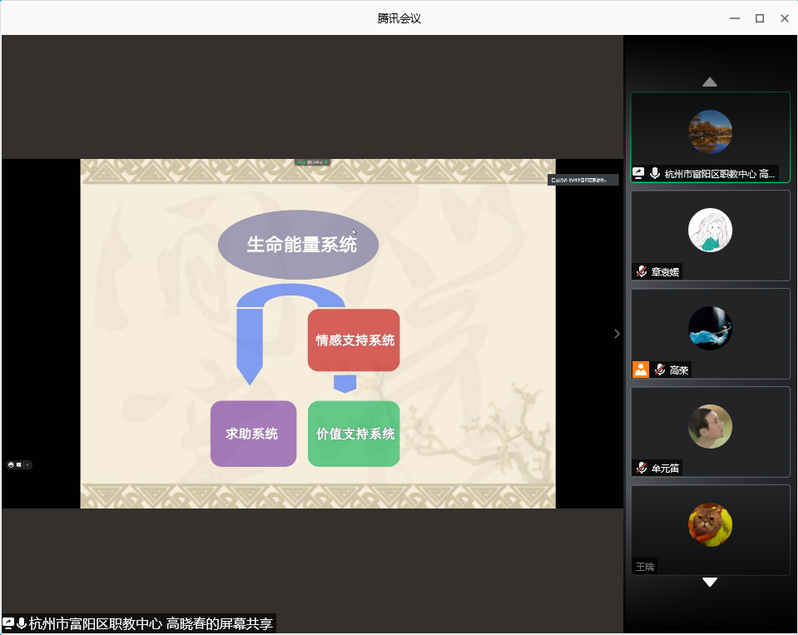Click the small overlay widget at slide's left edge
Viewport: 798px width, 635px height.
pos(19,464)
